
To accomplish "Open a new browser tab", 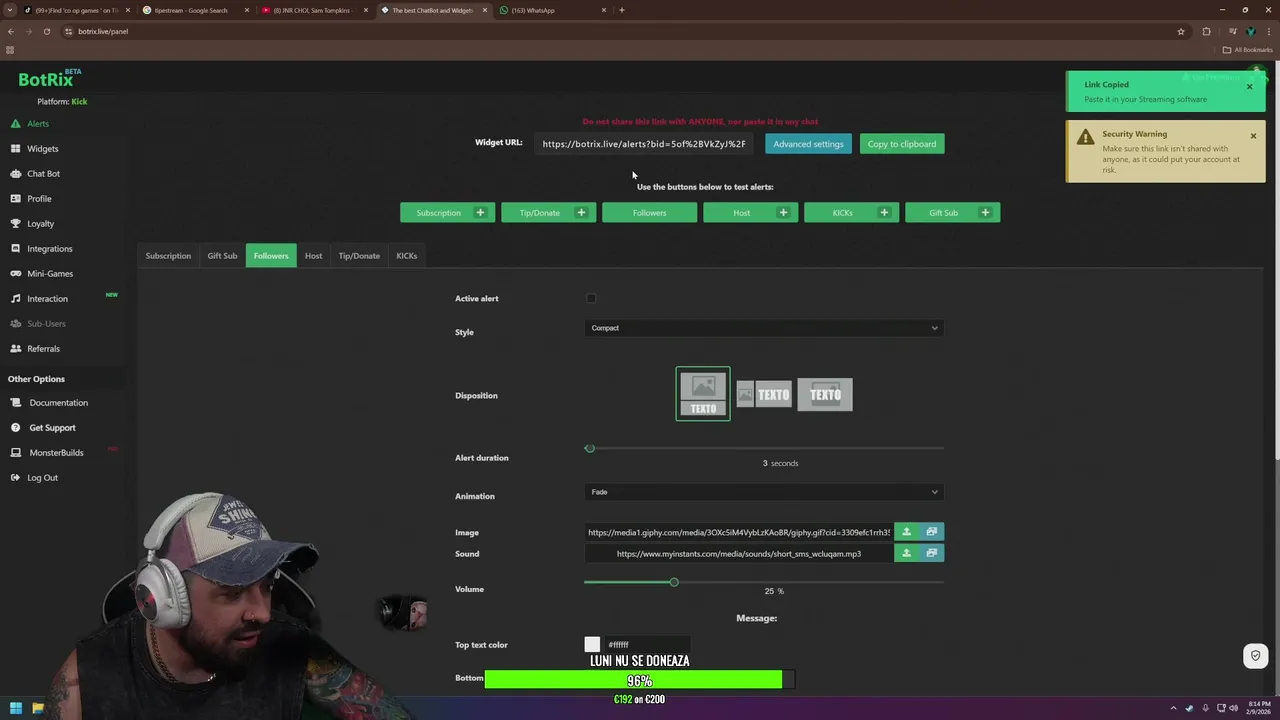I will coord(622,10).
